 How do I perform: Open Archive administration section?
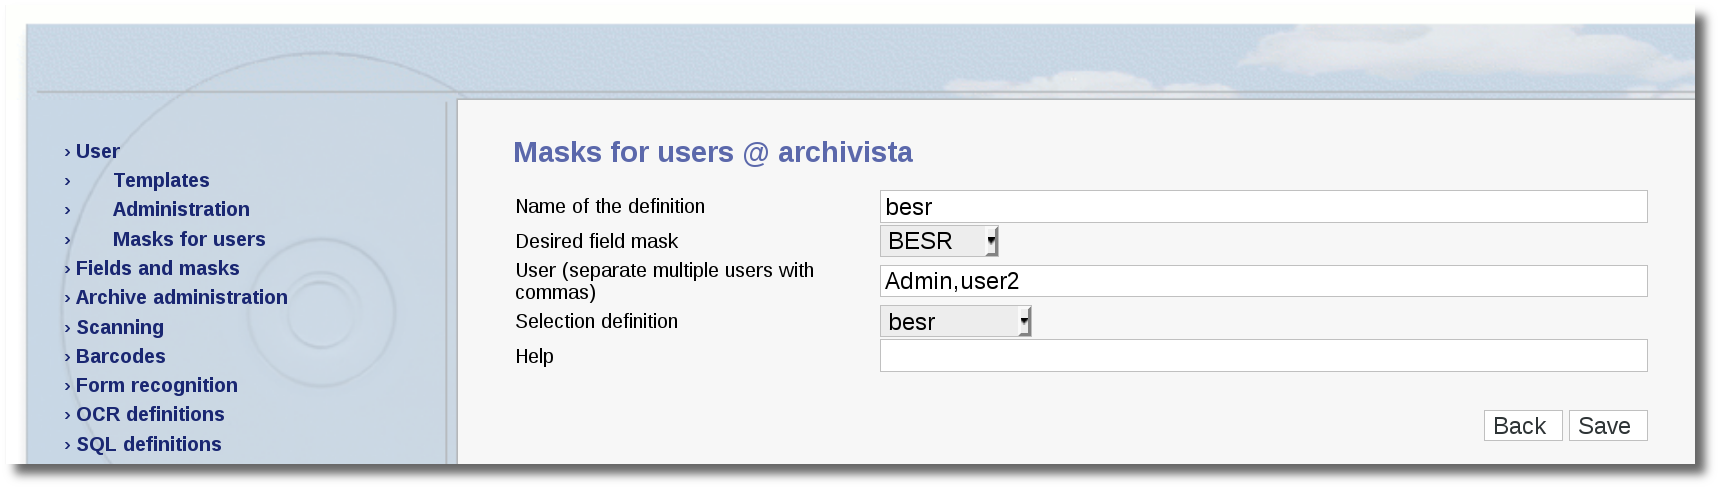[182, 297]
